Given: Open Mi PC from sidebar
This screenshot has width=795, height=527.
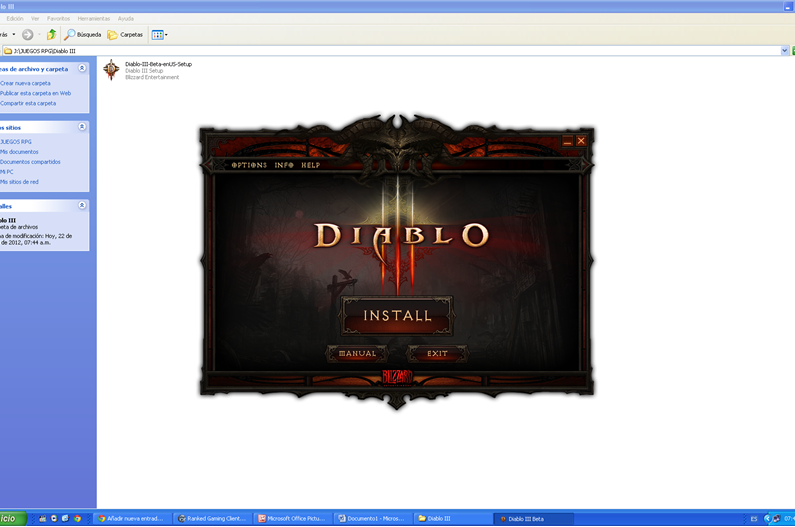Looking at the screenshot, I should click(x=7, y=172).
